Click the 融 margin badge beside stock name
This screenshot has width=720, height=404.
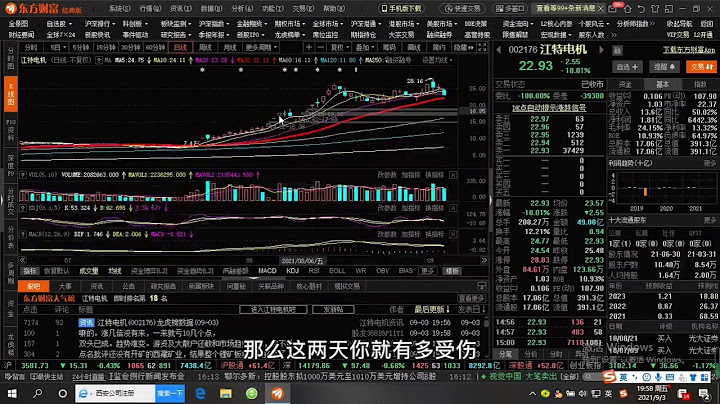click(618, 50)
